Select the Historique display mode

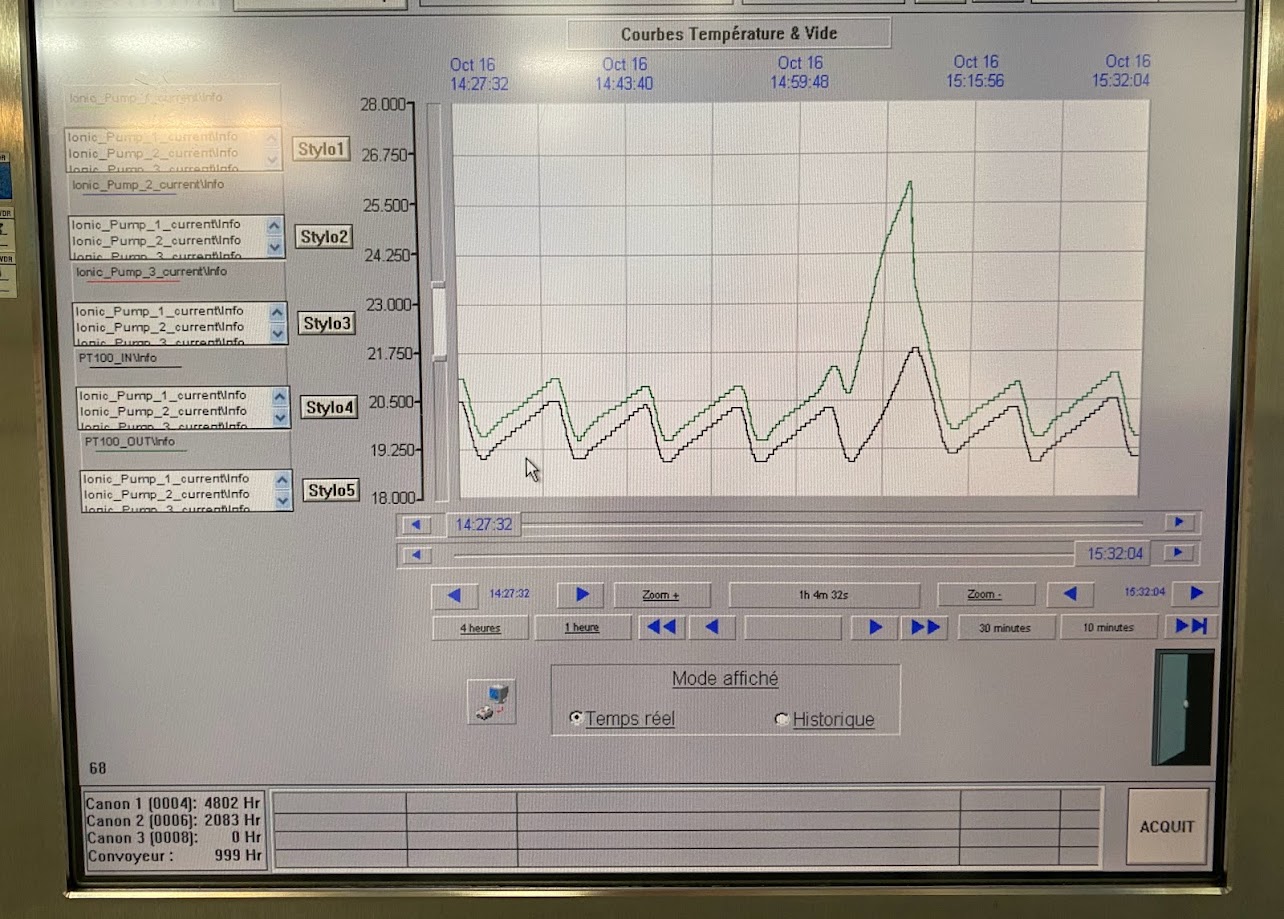click(x=782, y=719)
